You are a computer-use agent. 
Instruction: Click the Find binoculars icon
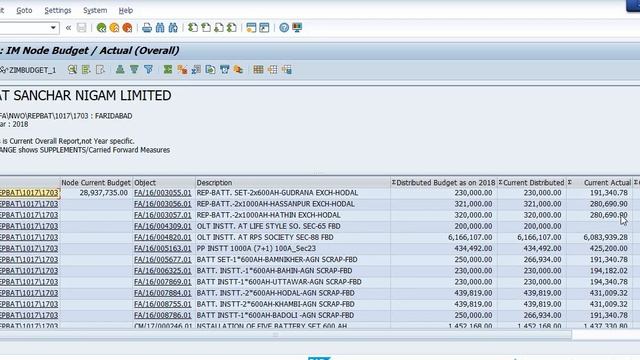pos(160,28)
